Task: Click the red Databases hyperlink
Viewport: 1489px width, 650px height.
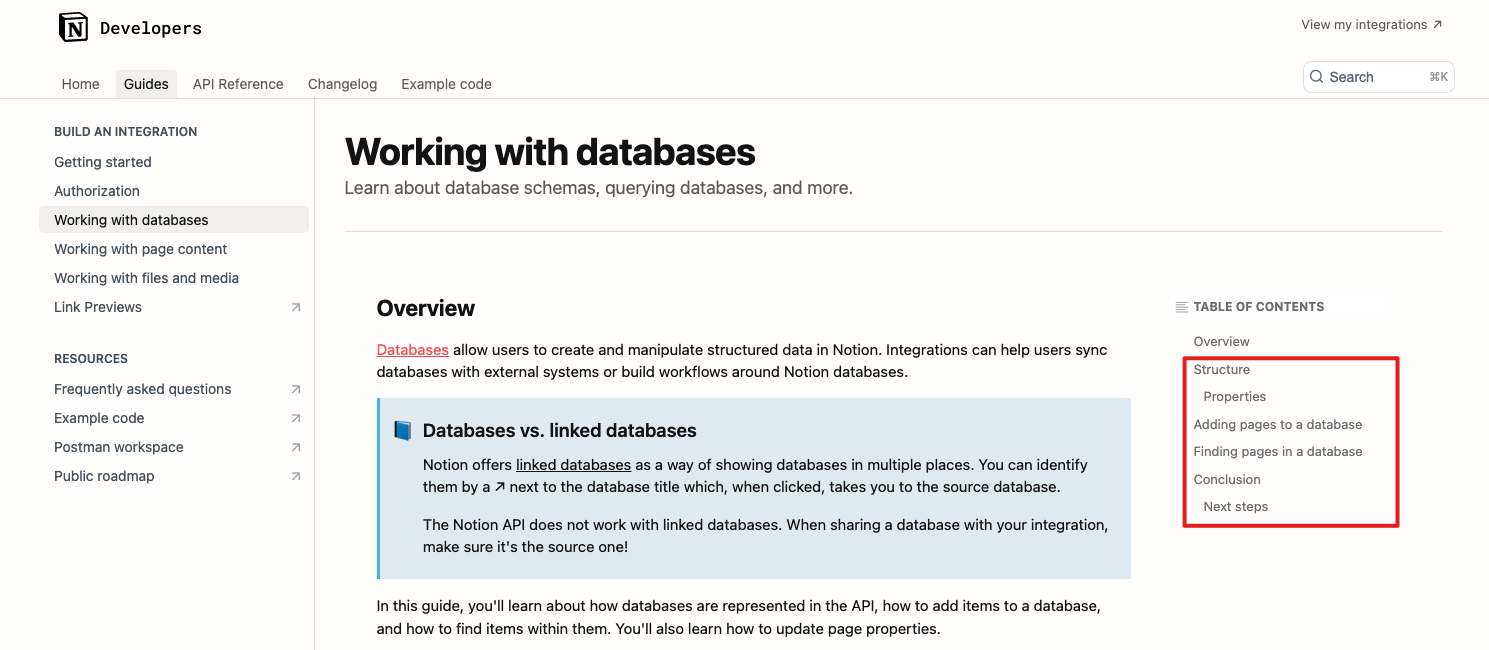Action: (412, 350)
